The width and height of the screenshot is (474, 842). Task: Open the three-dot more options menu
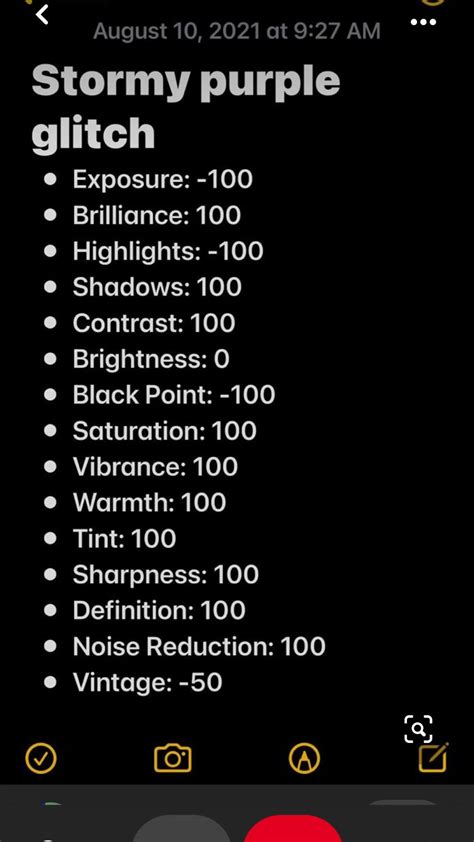pyautogui.click(x=423, y=23)
